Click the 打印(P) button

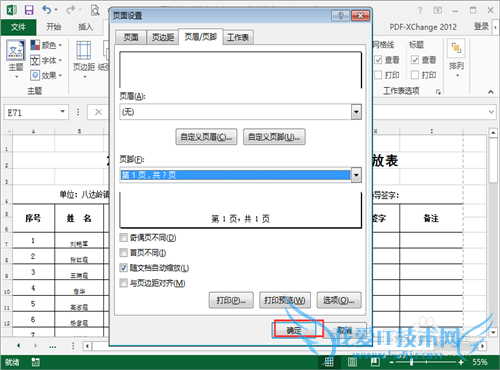click(x=231, y=301)
